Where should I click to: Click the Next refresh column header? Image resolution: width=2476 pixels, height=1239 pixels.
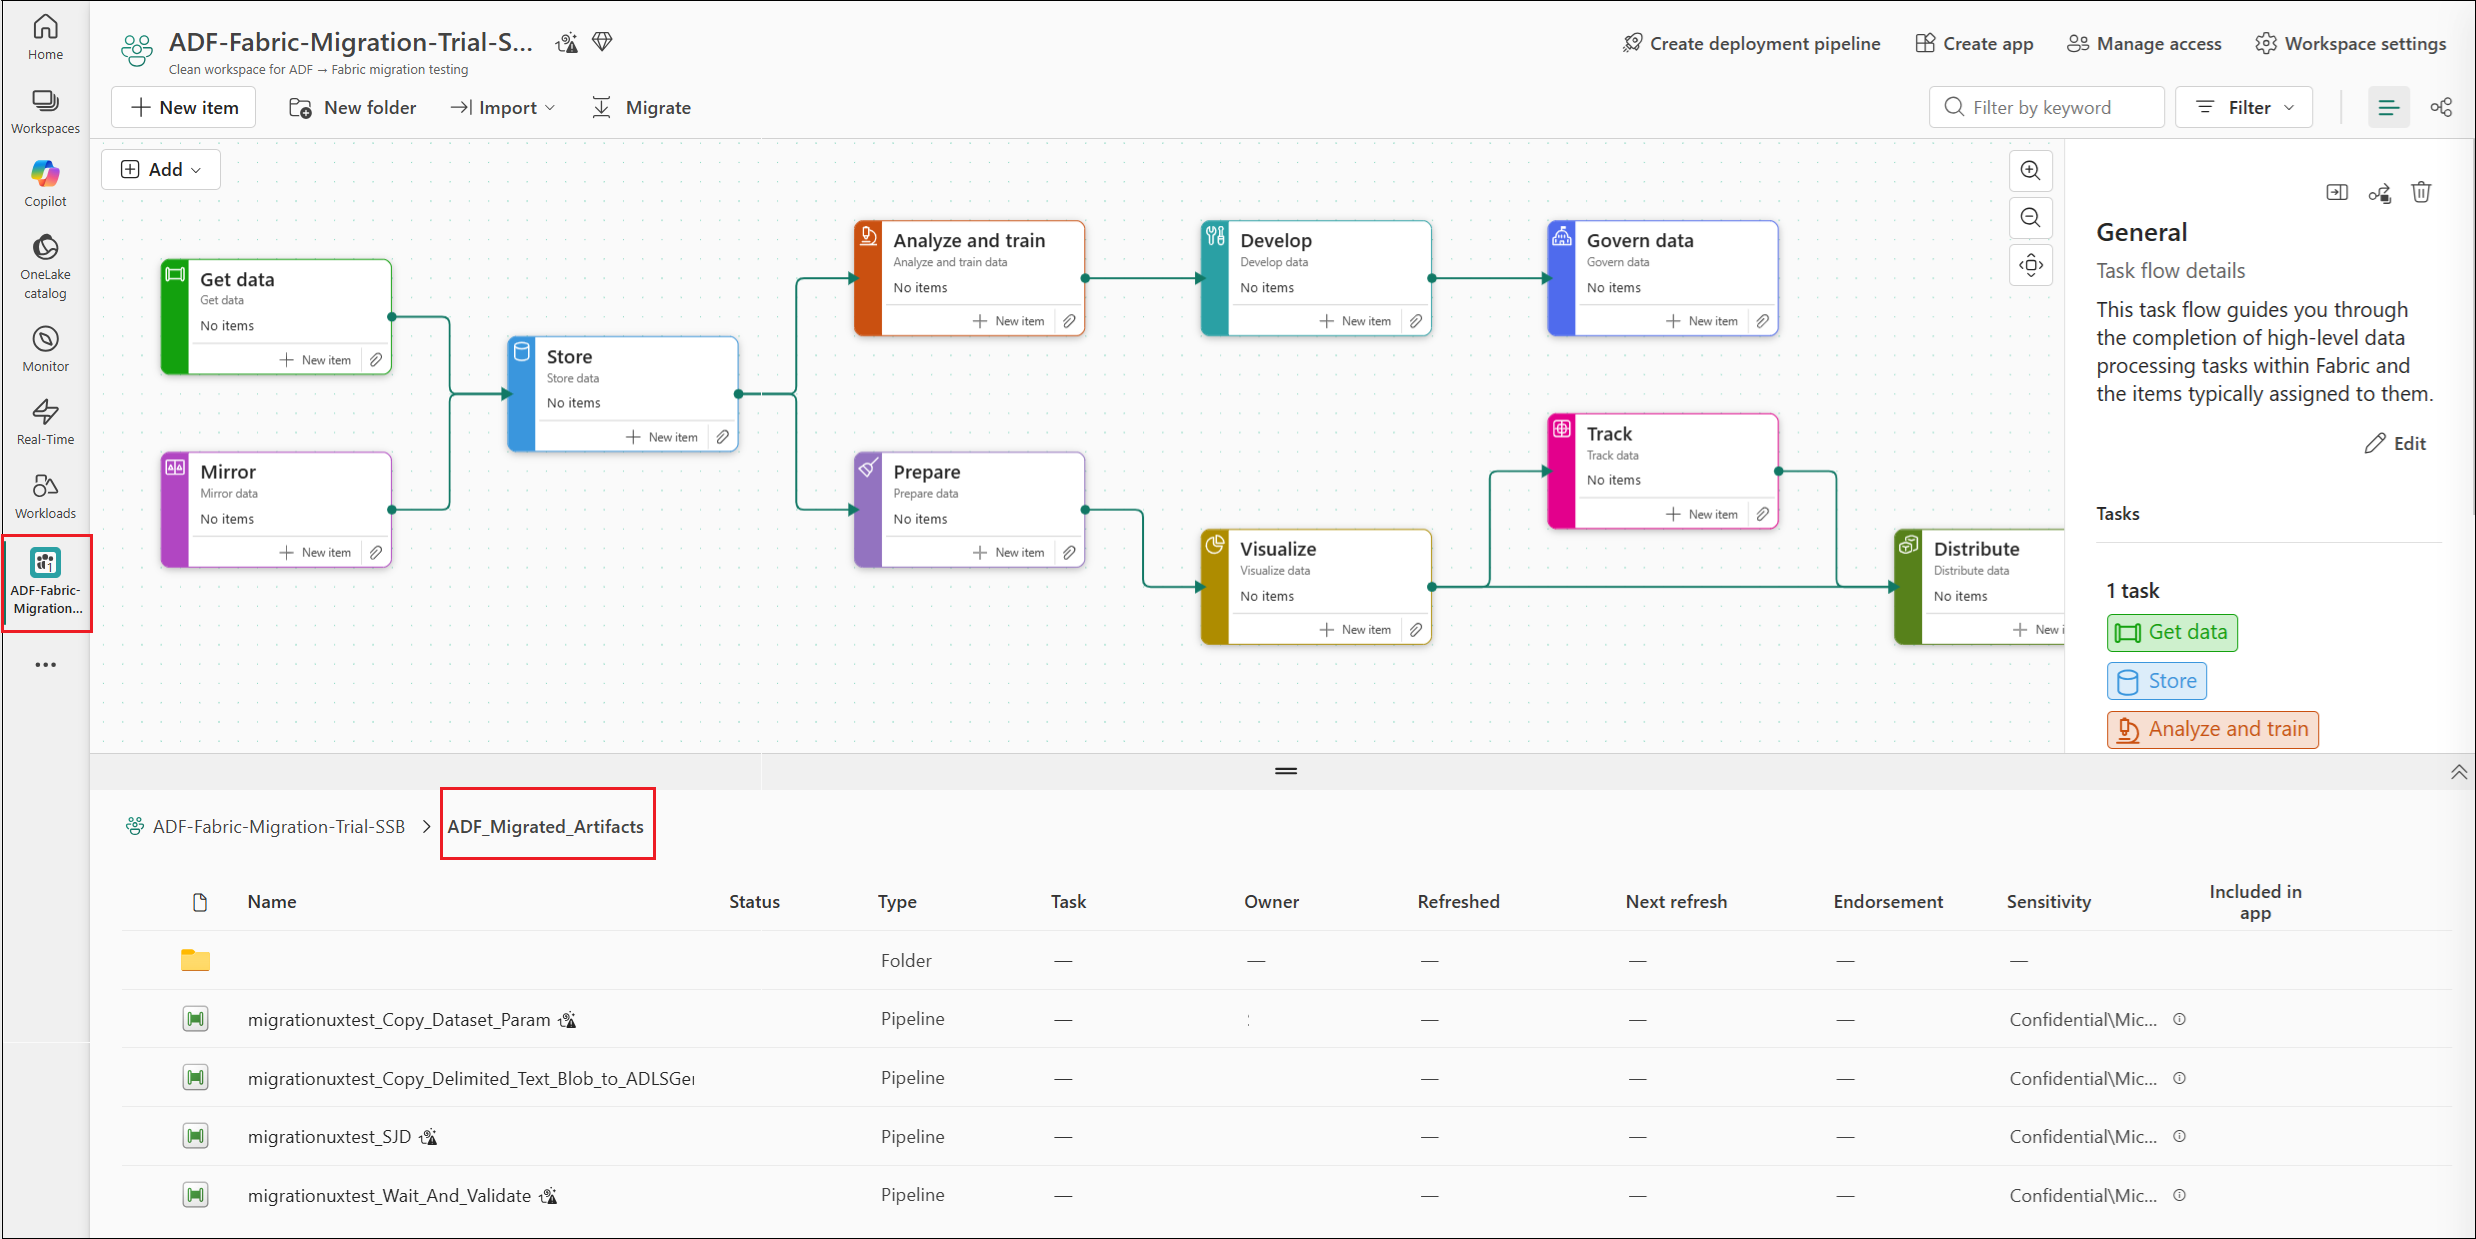click(x=1676, y=902)
